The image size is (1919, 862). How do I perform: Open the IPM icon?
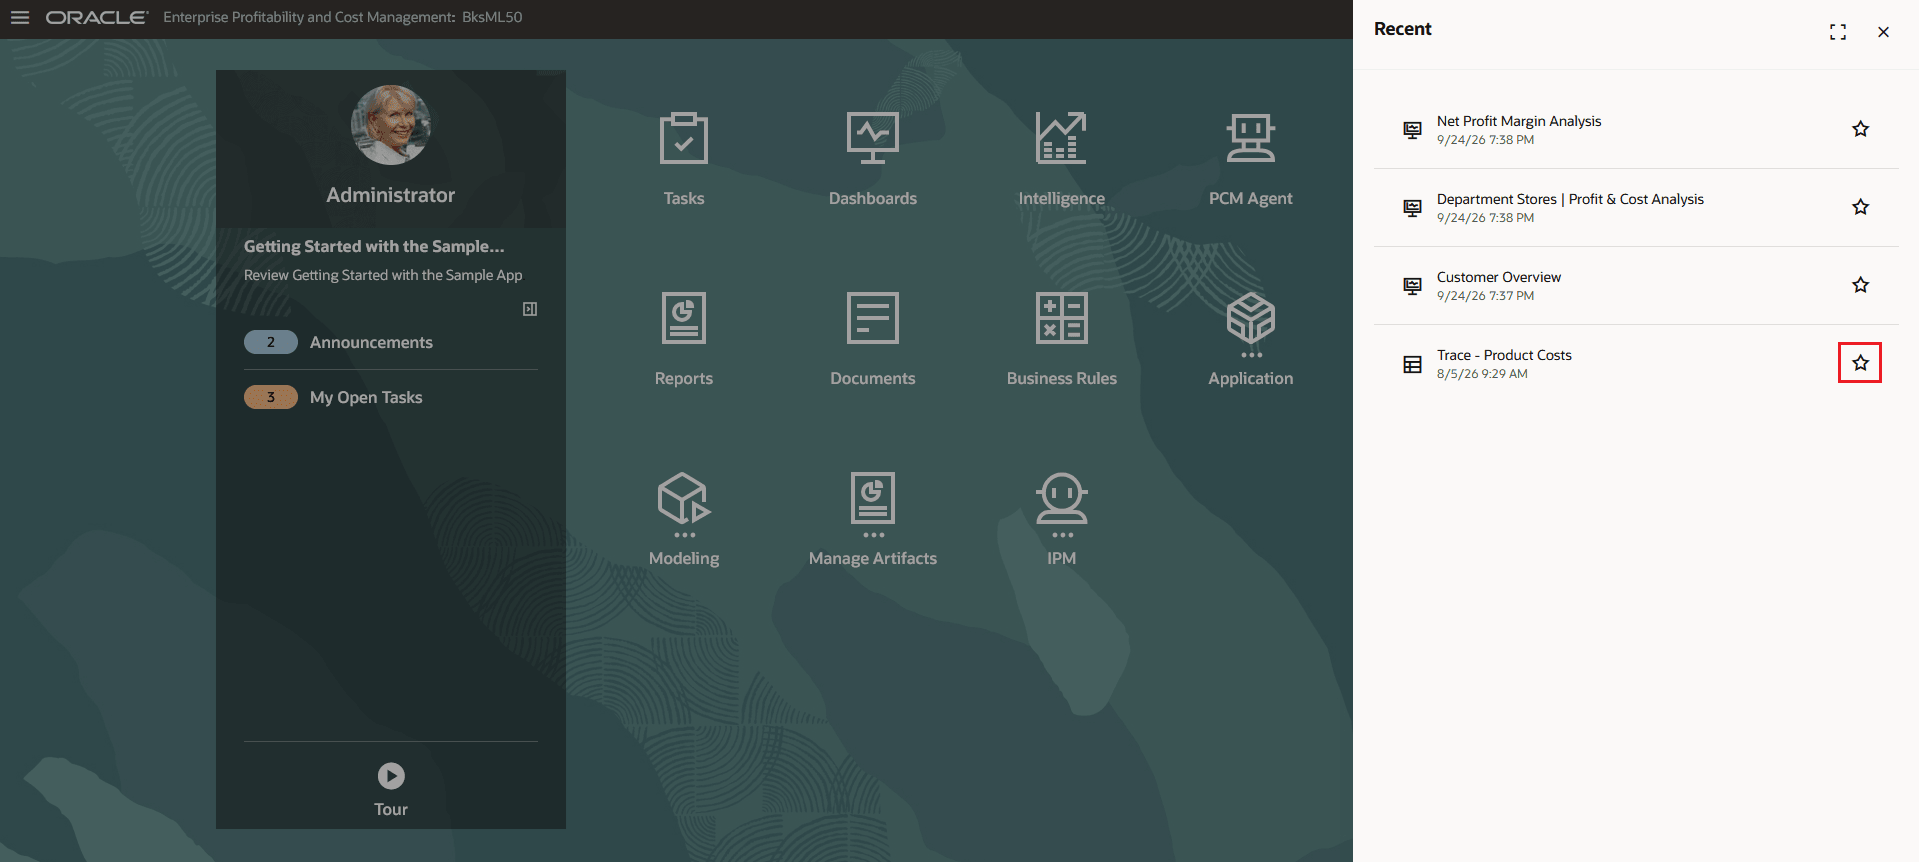pyautogui.click(x=1062, y=504)
